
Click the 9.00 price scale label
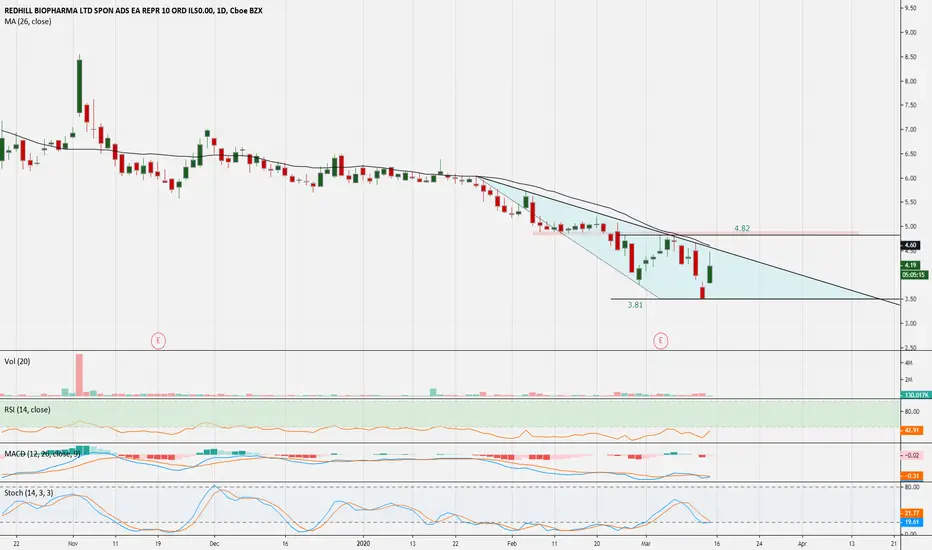pos(910,33)
